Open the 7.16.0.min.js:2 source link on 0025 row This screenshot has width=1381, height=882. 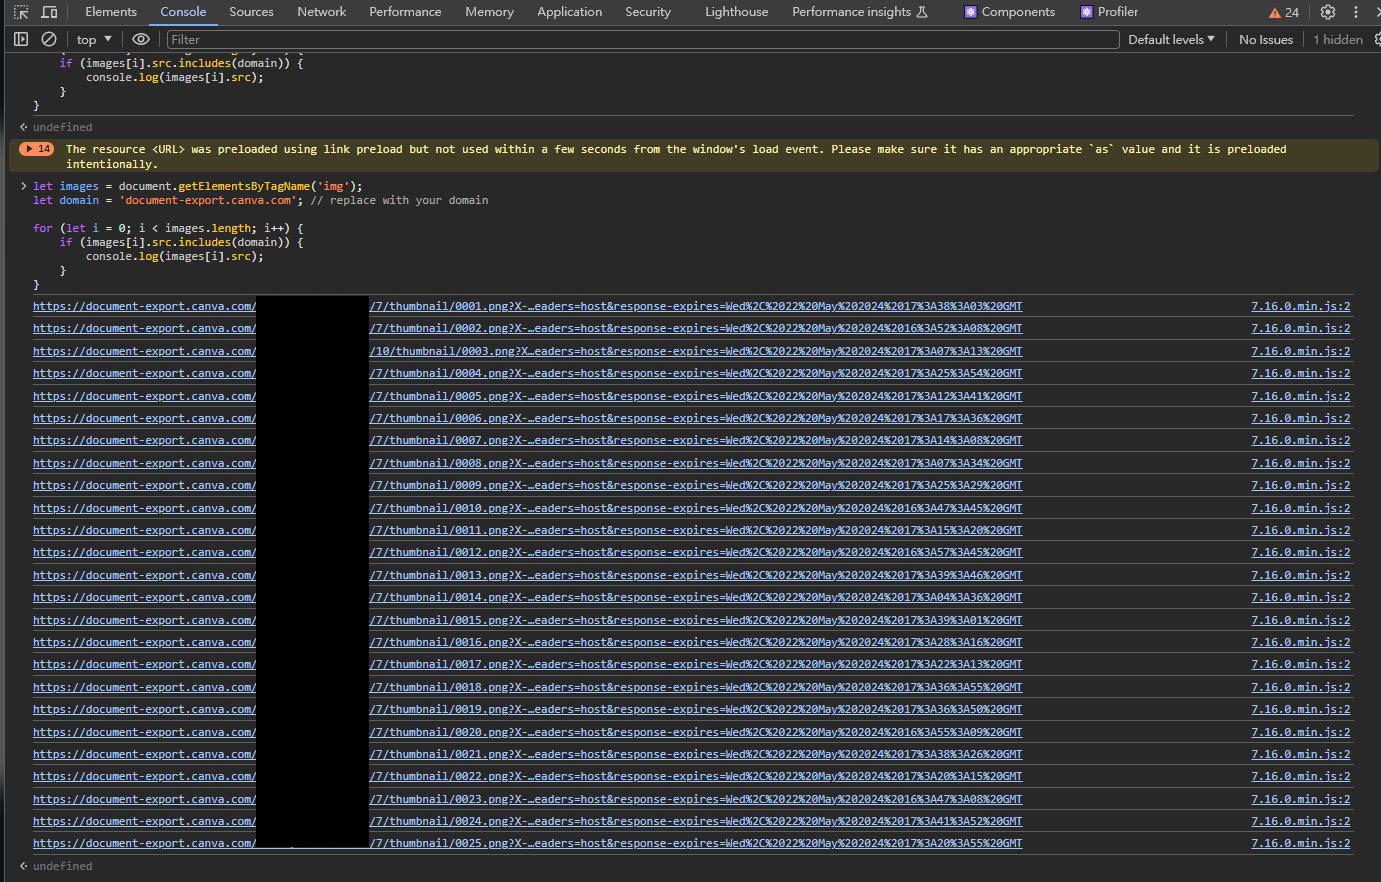coord(1300,843)
